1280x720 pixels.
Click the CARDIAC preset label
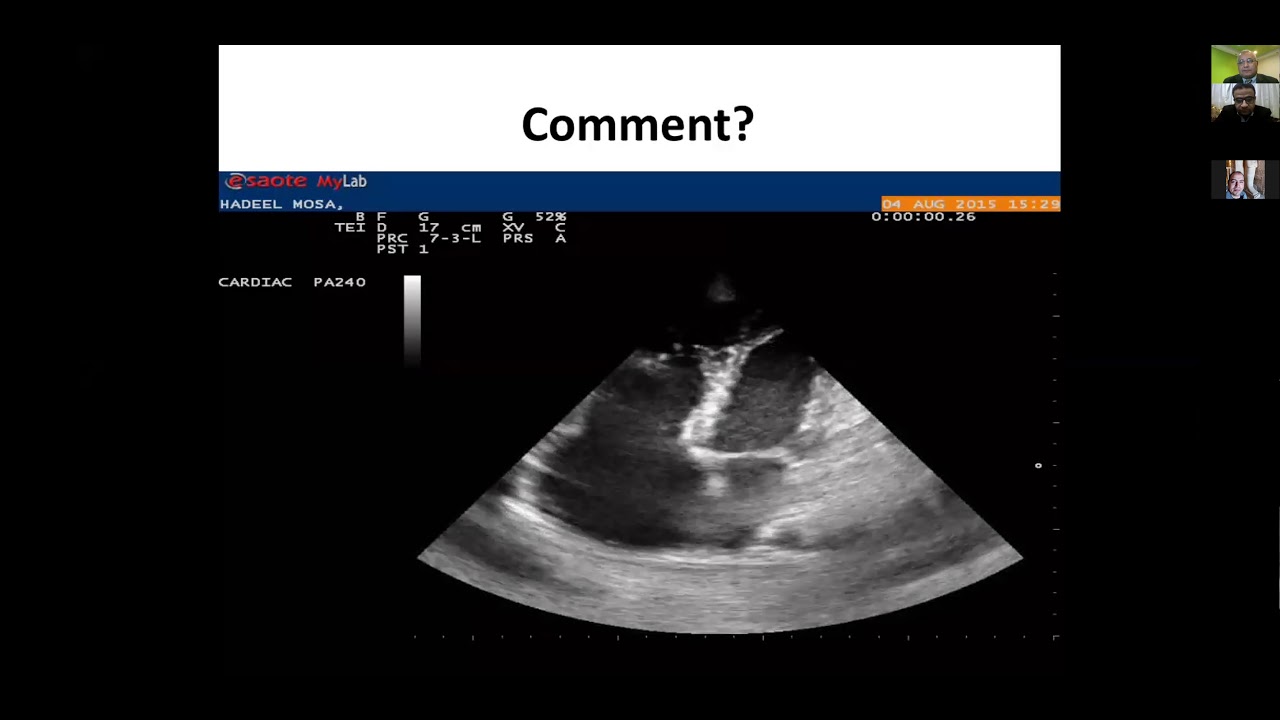(x=255, y=282)
